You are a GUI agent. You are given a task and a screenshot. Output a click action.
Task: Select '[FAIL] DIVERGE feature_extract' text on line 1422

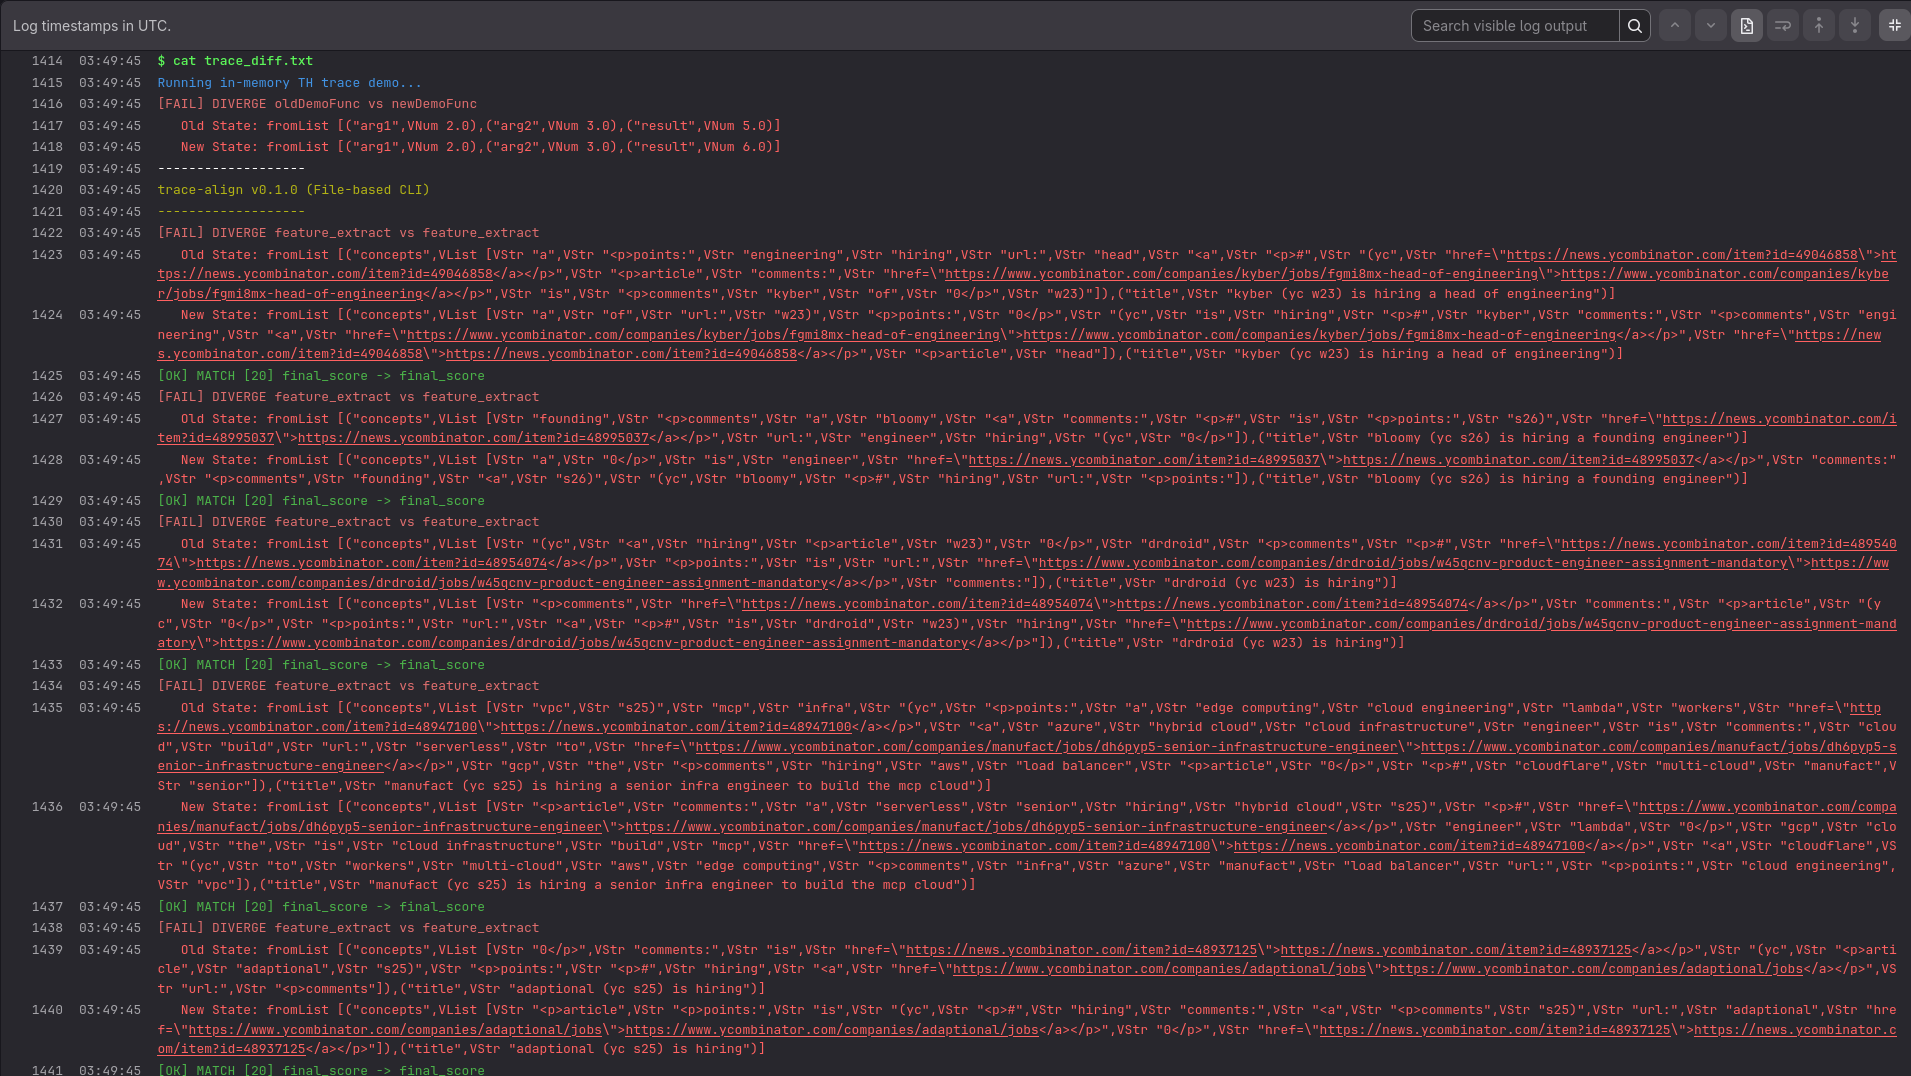tap(274, 233)
